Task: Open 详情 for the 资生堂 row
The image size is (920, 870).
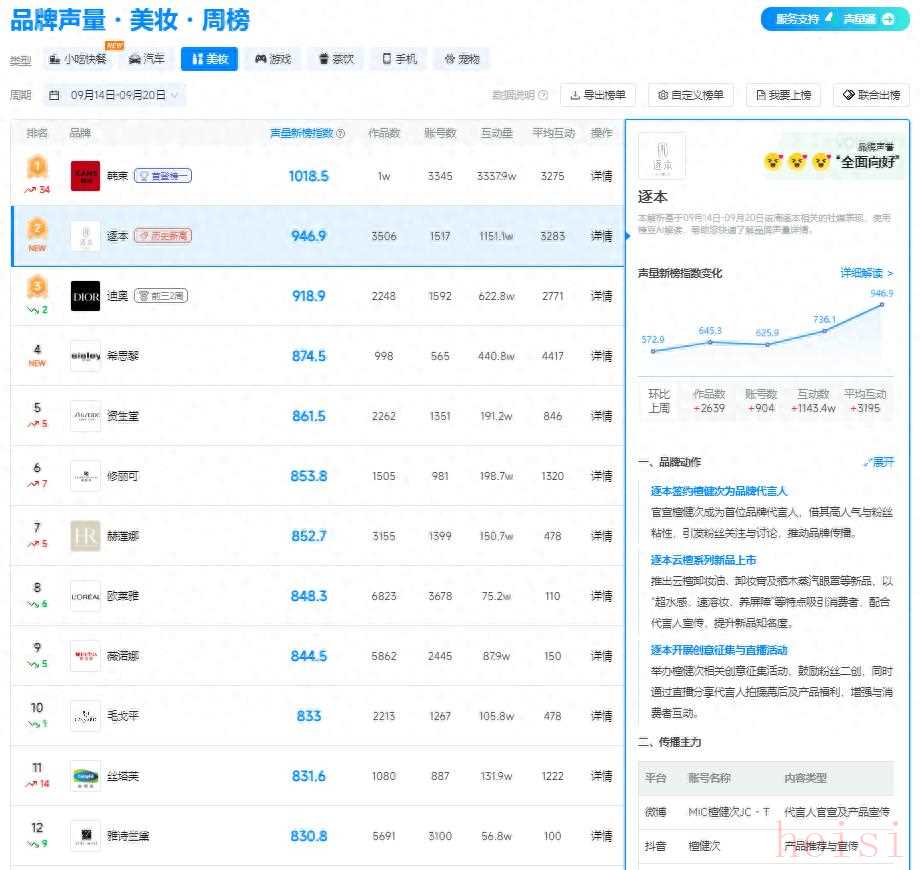Action: [x=601, y=416]
